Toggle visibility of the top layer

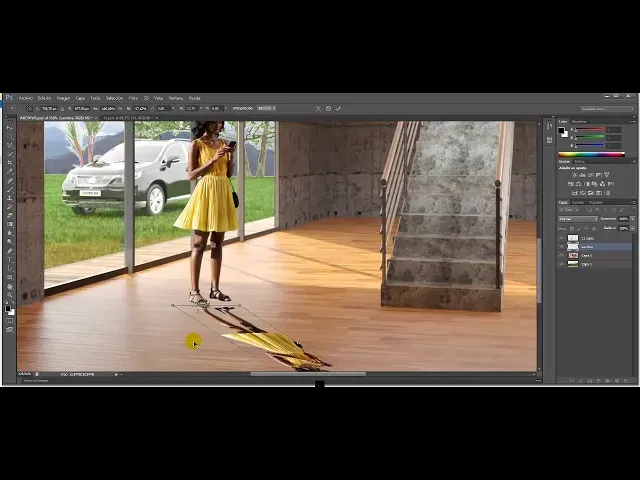click(561, 238)
